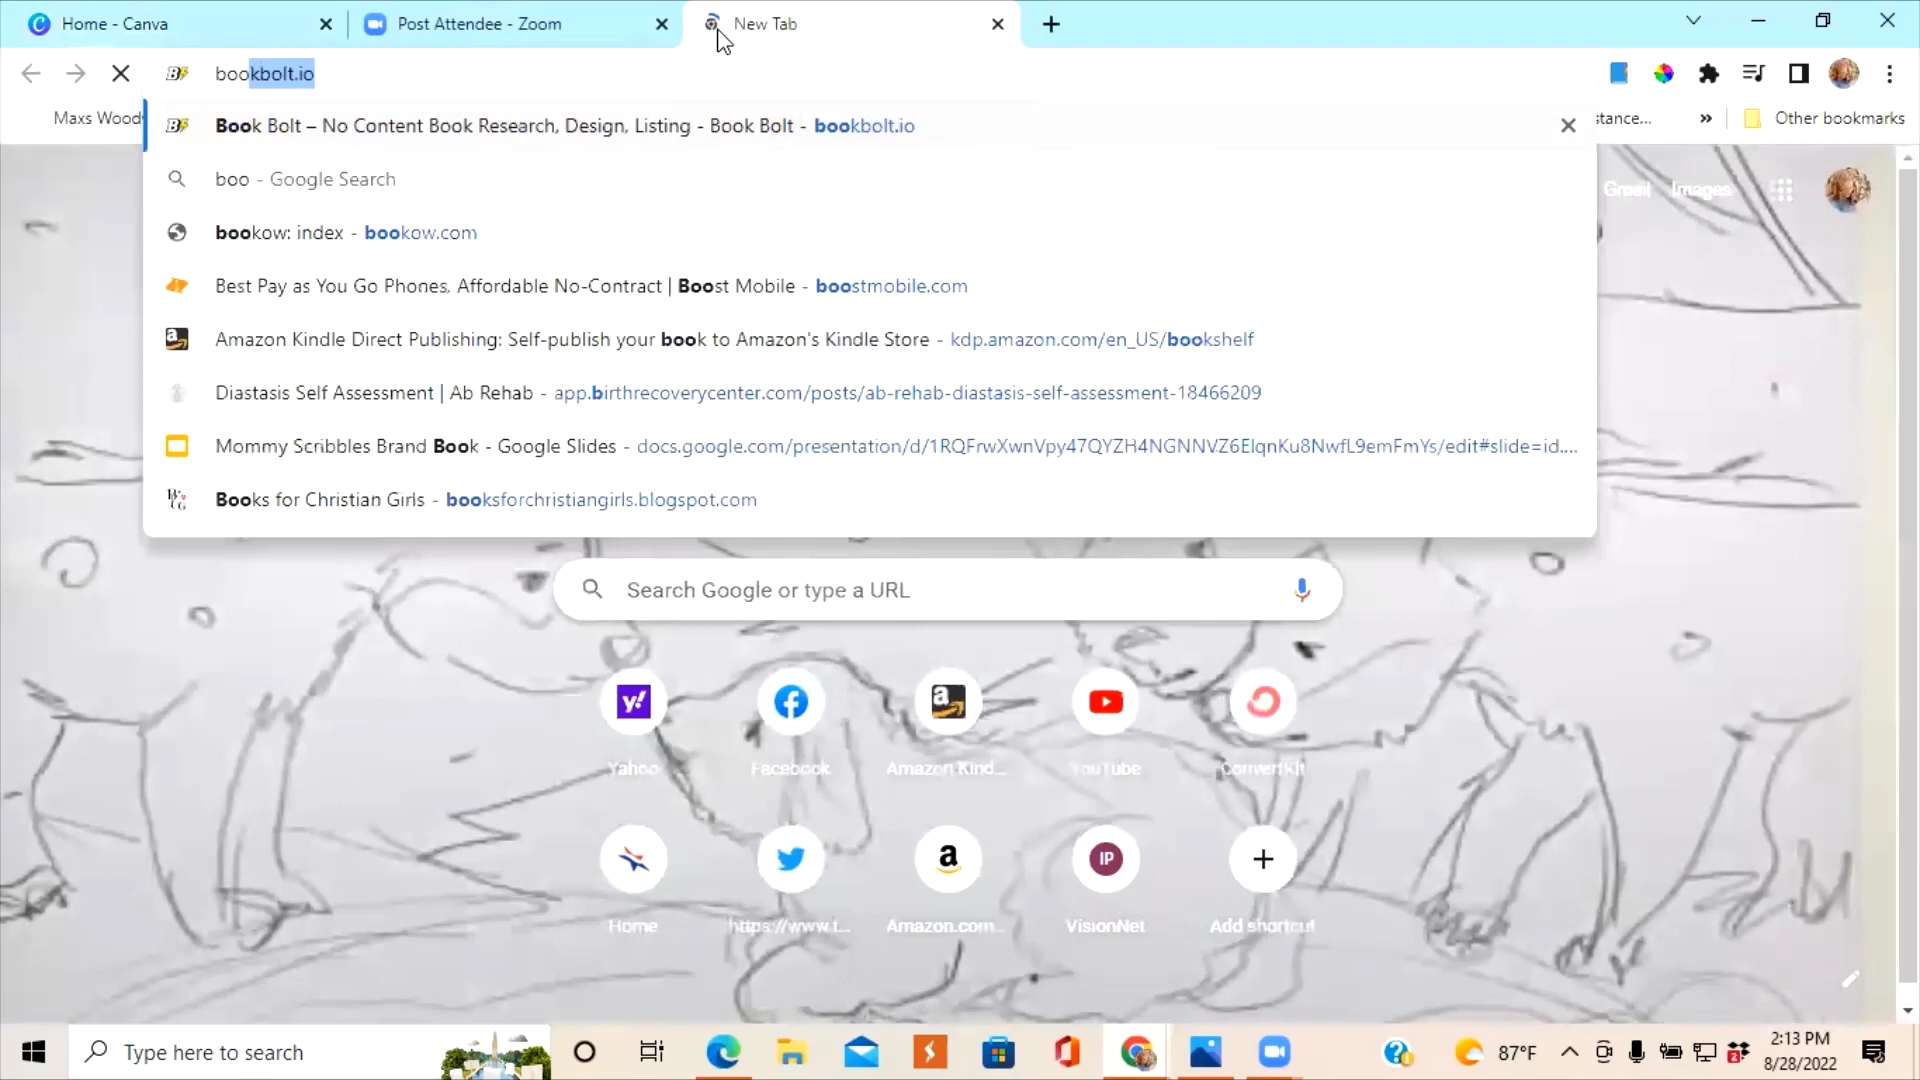Close the Post Attendee - Zoom tab

(x=662, y=24)
